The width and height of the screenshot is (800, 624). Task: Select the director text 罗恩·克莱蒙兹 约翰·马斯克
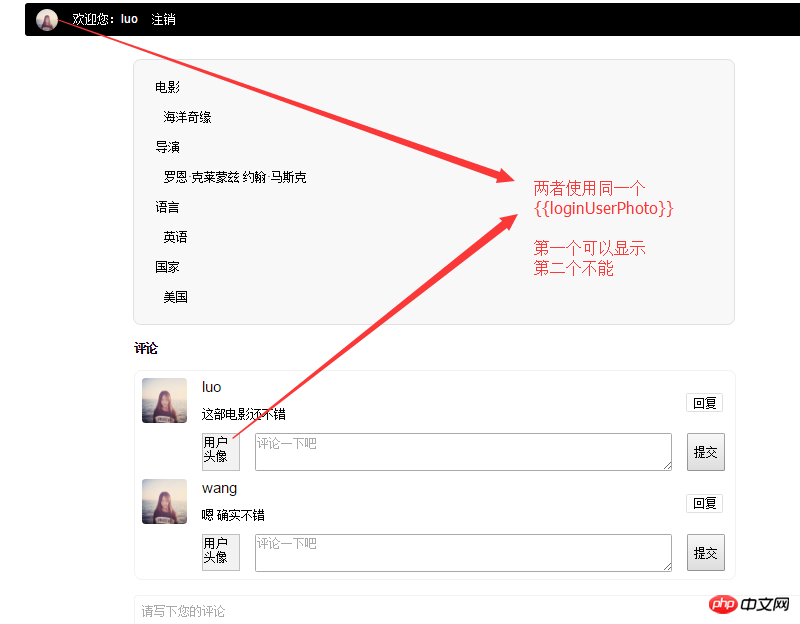tap(235, 177)
